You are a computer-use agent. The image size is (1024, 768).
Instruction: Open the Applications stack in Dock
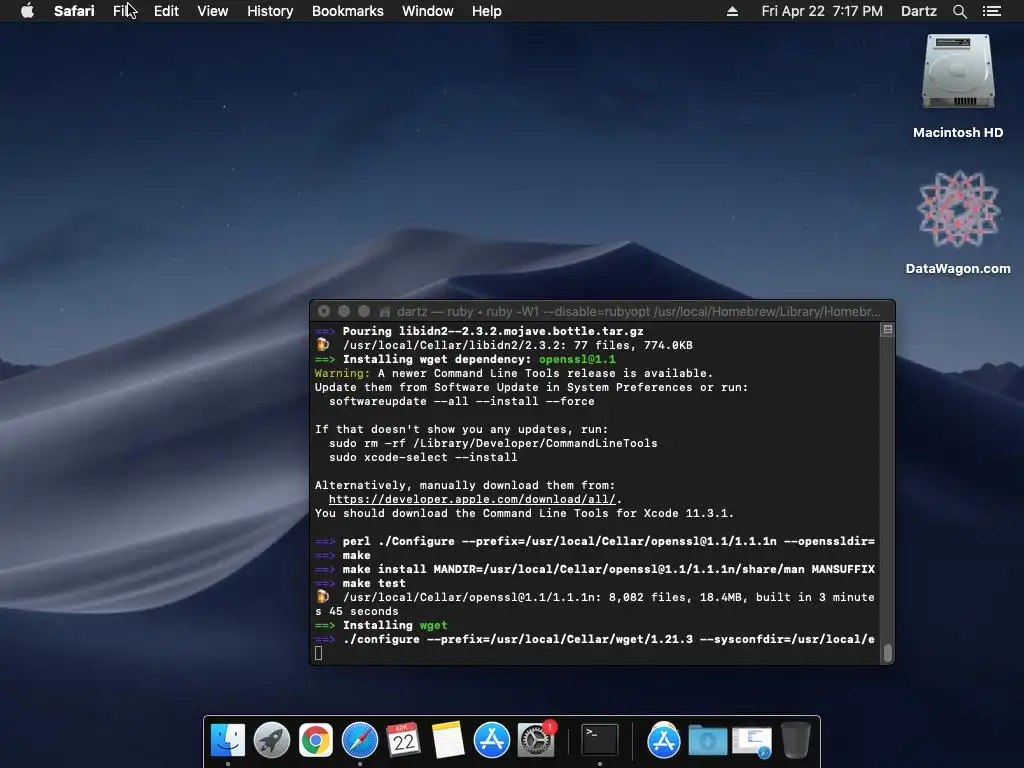[x=664, y=740]
